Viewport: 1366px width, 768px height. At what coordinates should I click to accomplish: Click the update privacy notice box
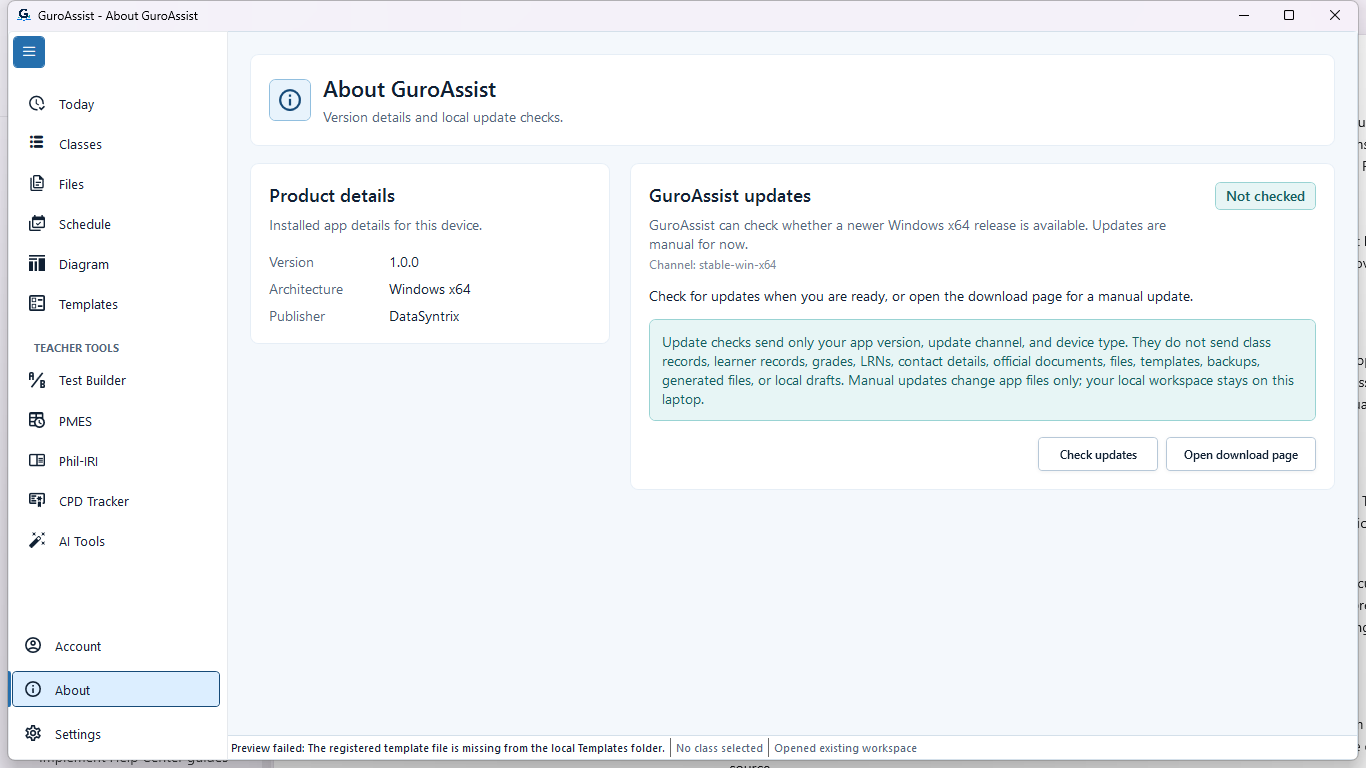tap(982, 370)
